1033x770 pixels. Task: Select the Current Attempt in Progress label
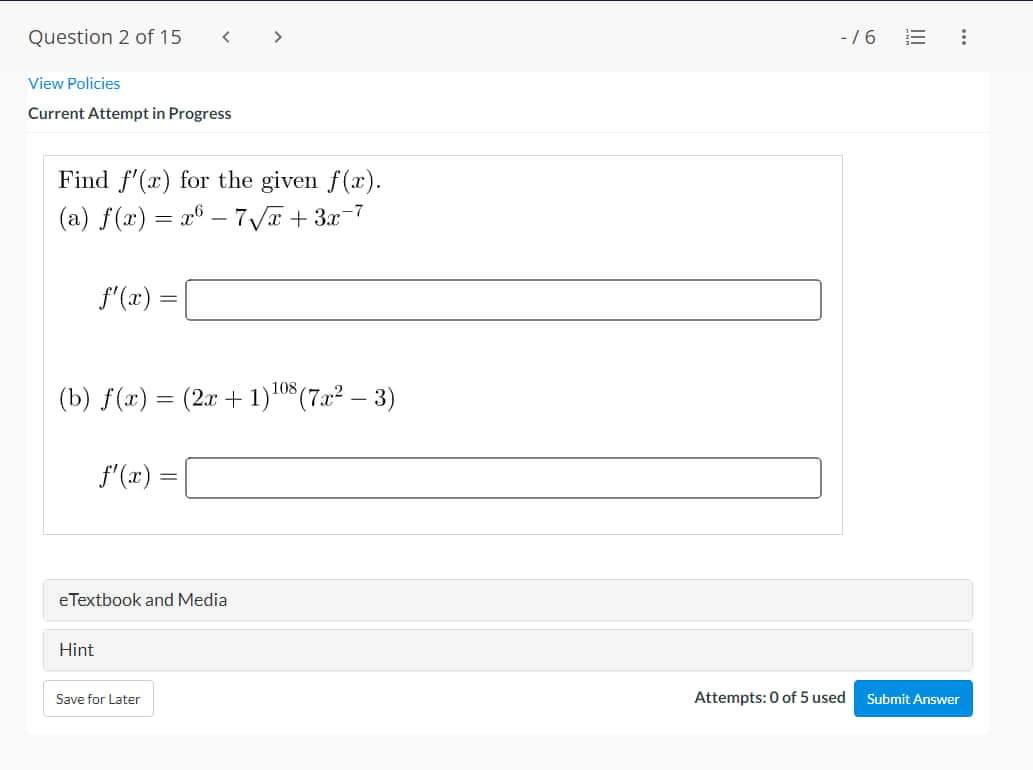[129, 113]
